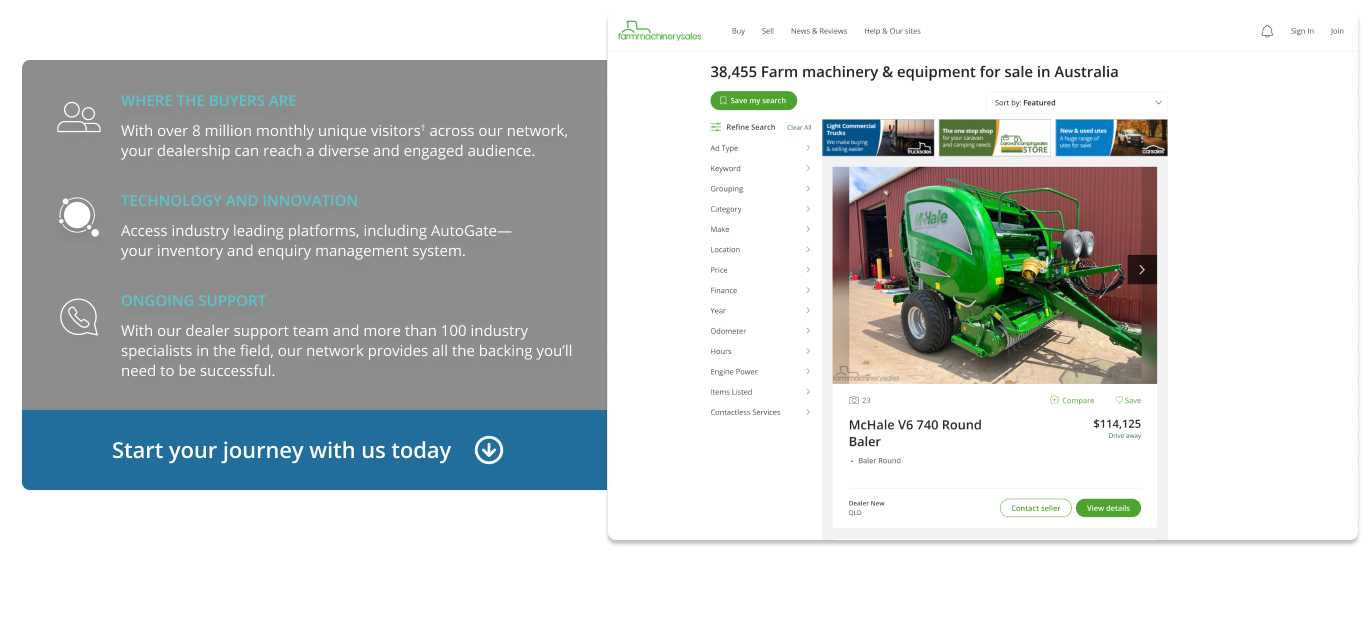Click the Save heart icon
1368x622 pixels.
pyautogui.click(x=1119, y=400)
